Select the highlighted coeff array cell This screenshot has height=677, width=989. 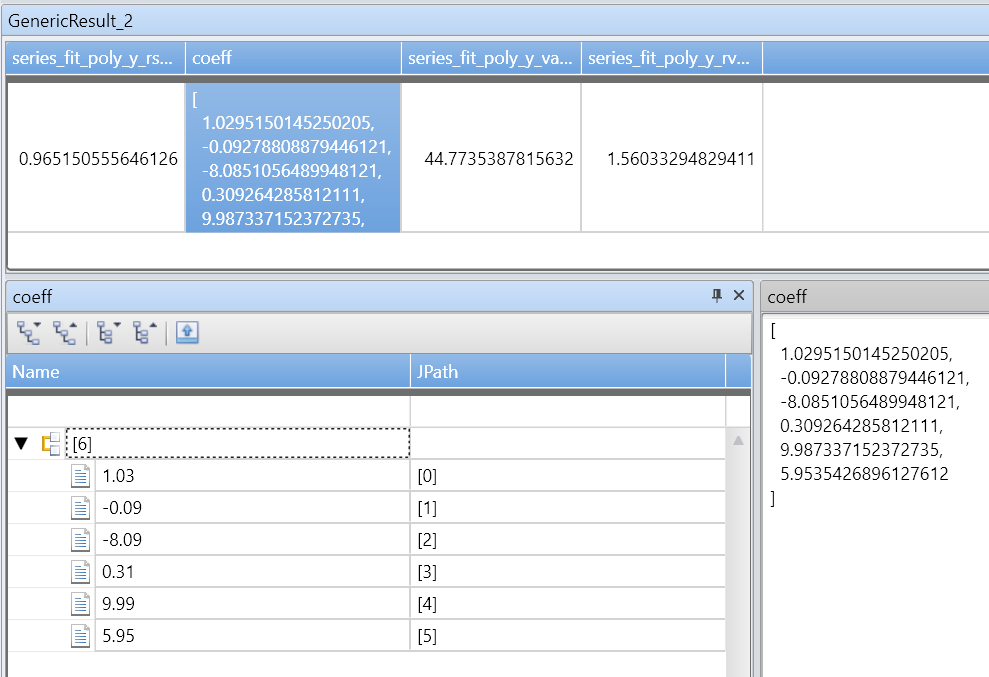293,158
